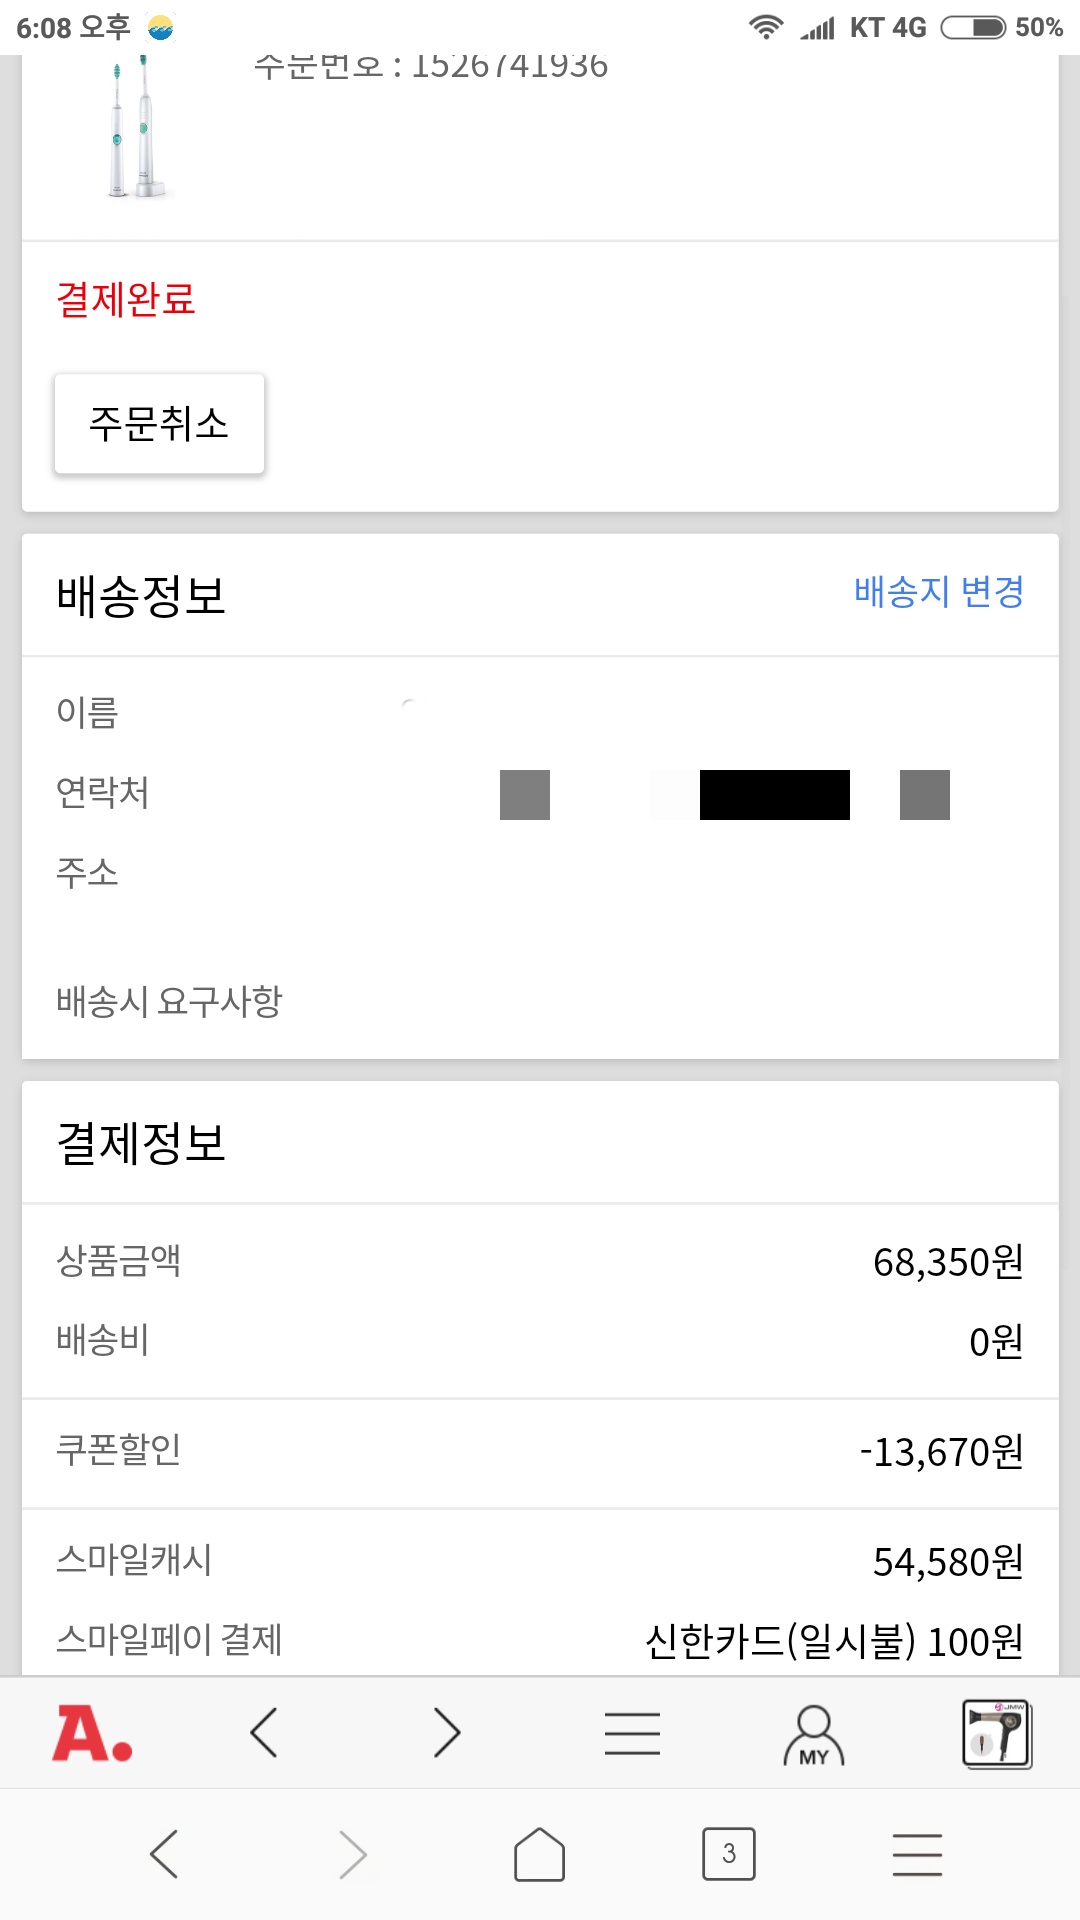
Task: Tap the 쿠폰할인 -13,670원 amount
Action: tap(941, 1452)
